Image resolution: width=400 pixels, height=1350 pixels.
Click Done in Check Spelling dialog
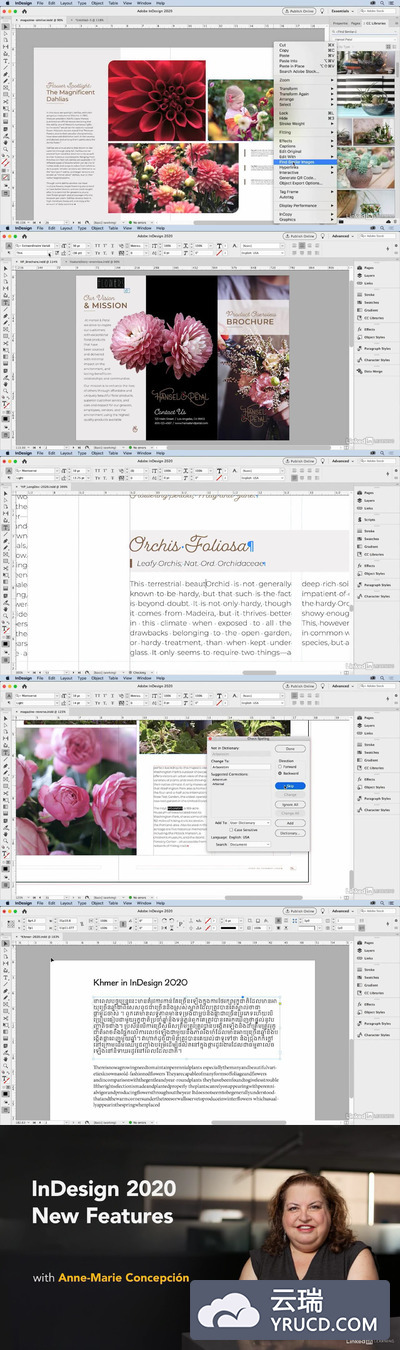coord(290,748)
